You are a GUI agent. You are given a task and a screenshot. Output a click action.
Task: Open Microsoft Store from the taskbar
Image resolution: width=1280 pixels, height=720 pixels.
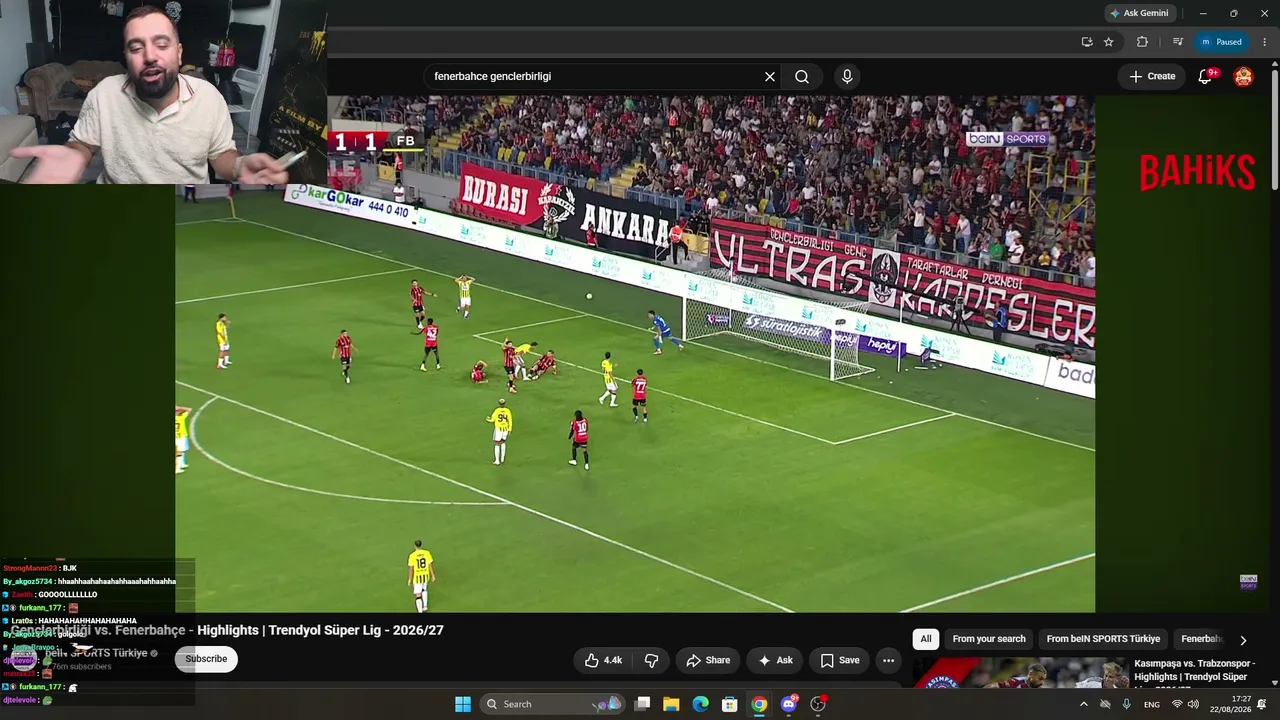pyautogui.click(x=730, y=704)
